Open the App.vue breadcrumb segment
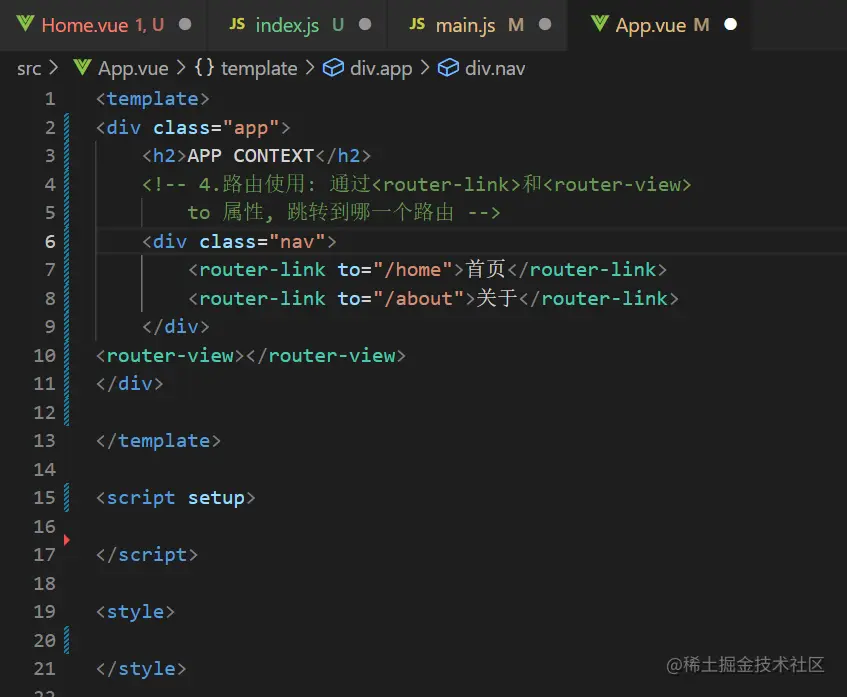This screenshot has height=697, width=847. (x=133, y=69)
